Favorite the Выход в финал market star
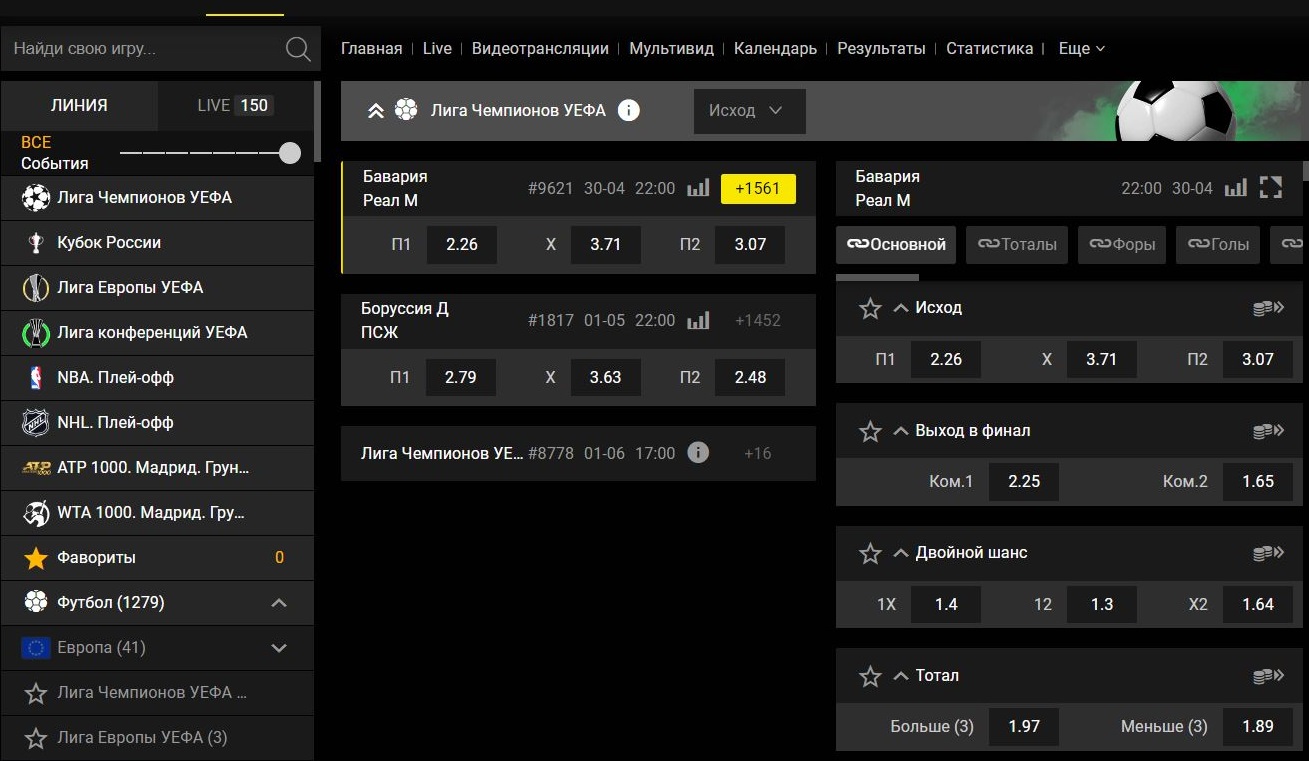Viewport: 1309px width, 761px height. (x=870, y=431)
